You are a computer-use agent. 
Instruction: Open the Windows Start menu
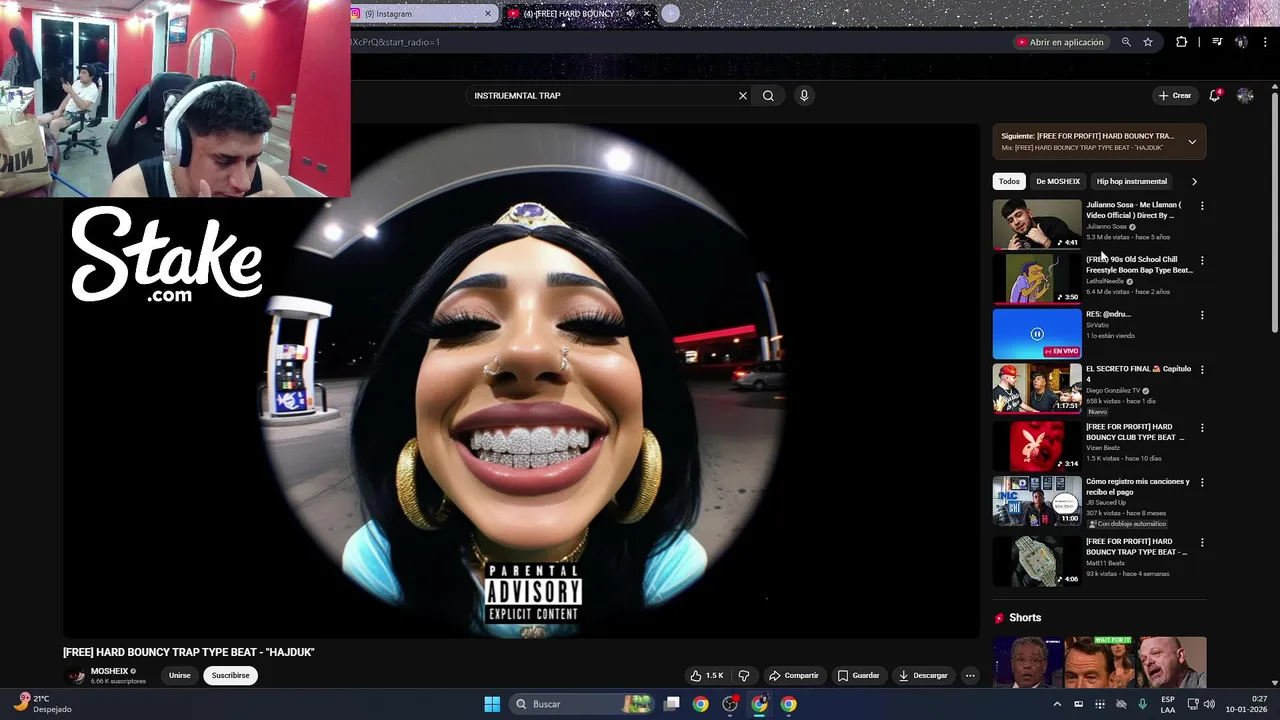[x=492, y=704]
